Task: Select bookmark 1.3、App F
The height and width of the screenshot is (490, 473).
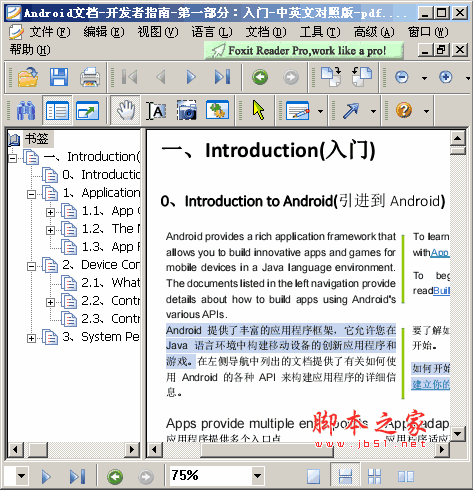Action: 111,246
